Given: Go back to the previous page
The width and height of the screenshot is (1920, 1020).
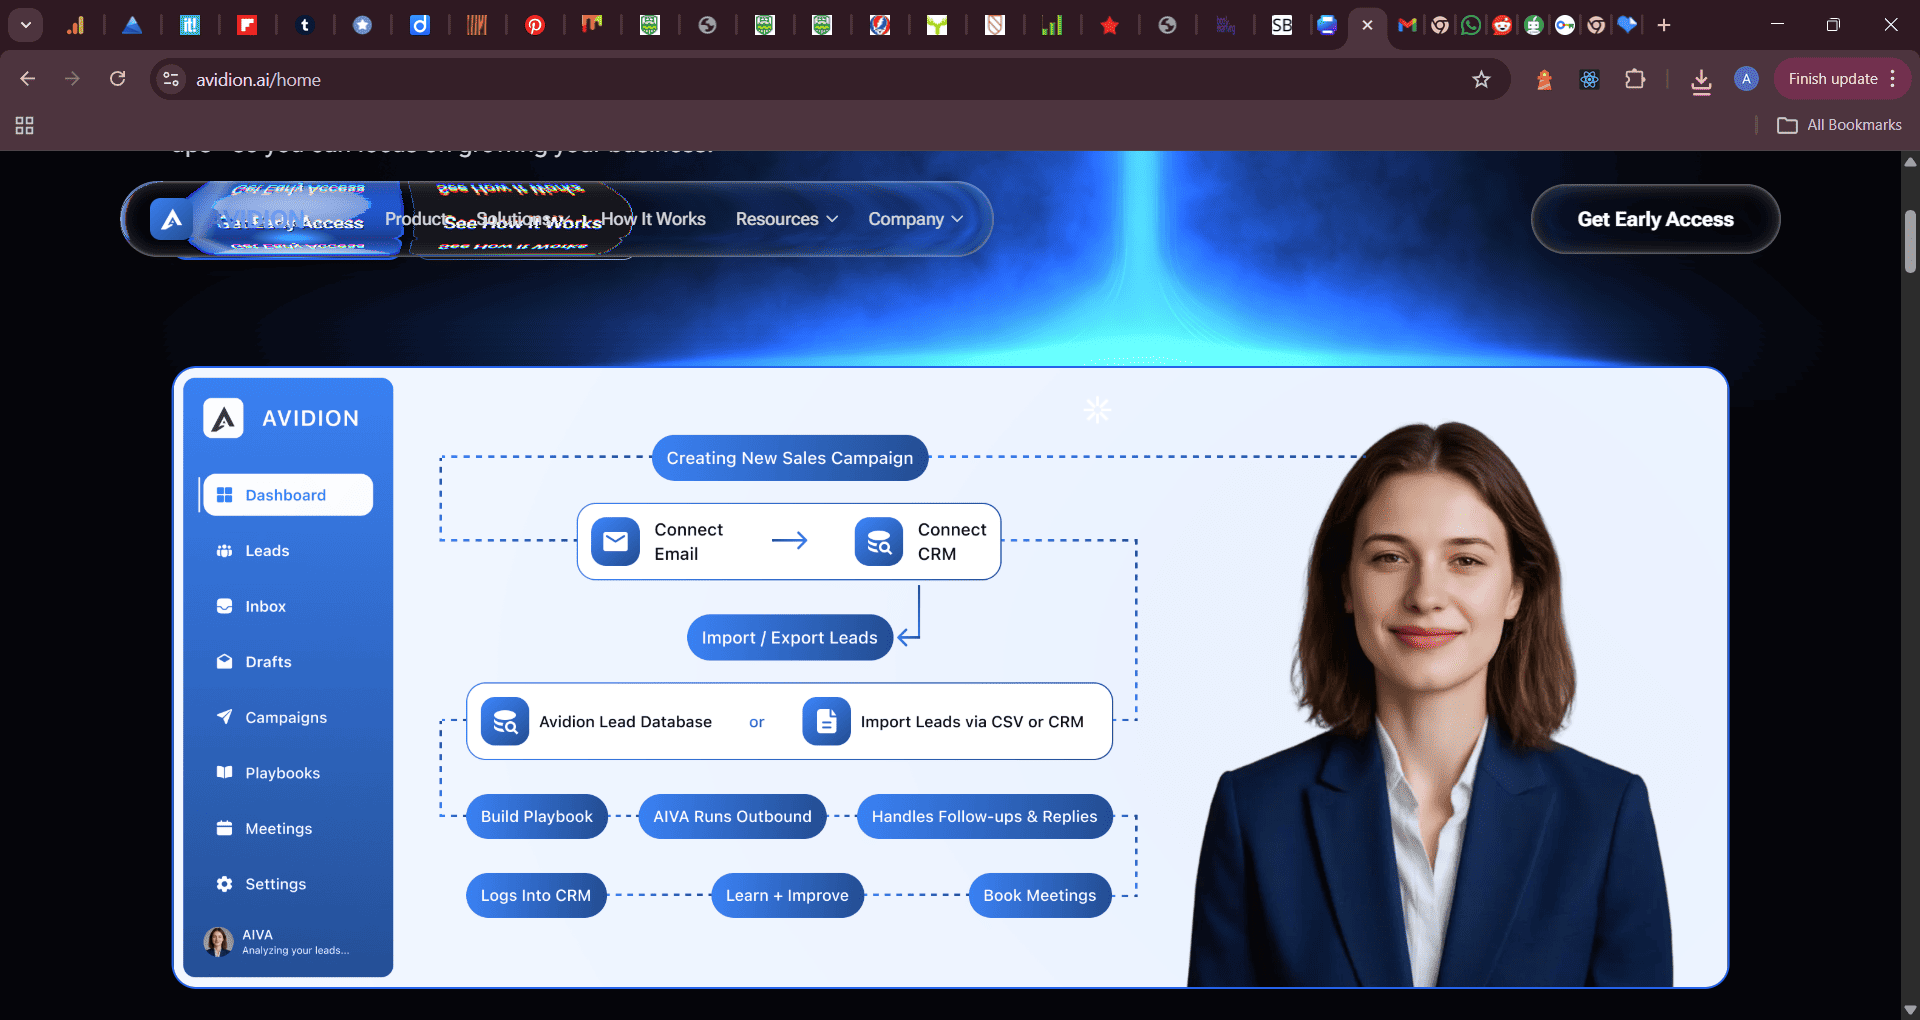Looking at the screenshot, I should pos(28,79).
